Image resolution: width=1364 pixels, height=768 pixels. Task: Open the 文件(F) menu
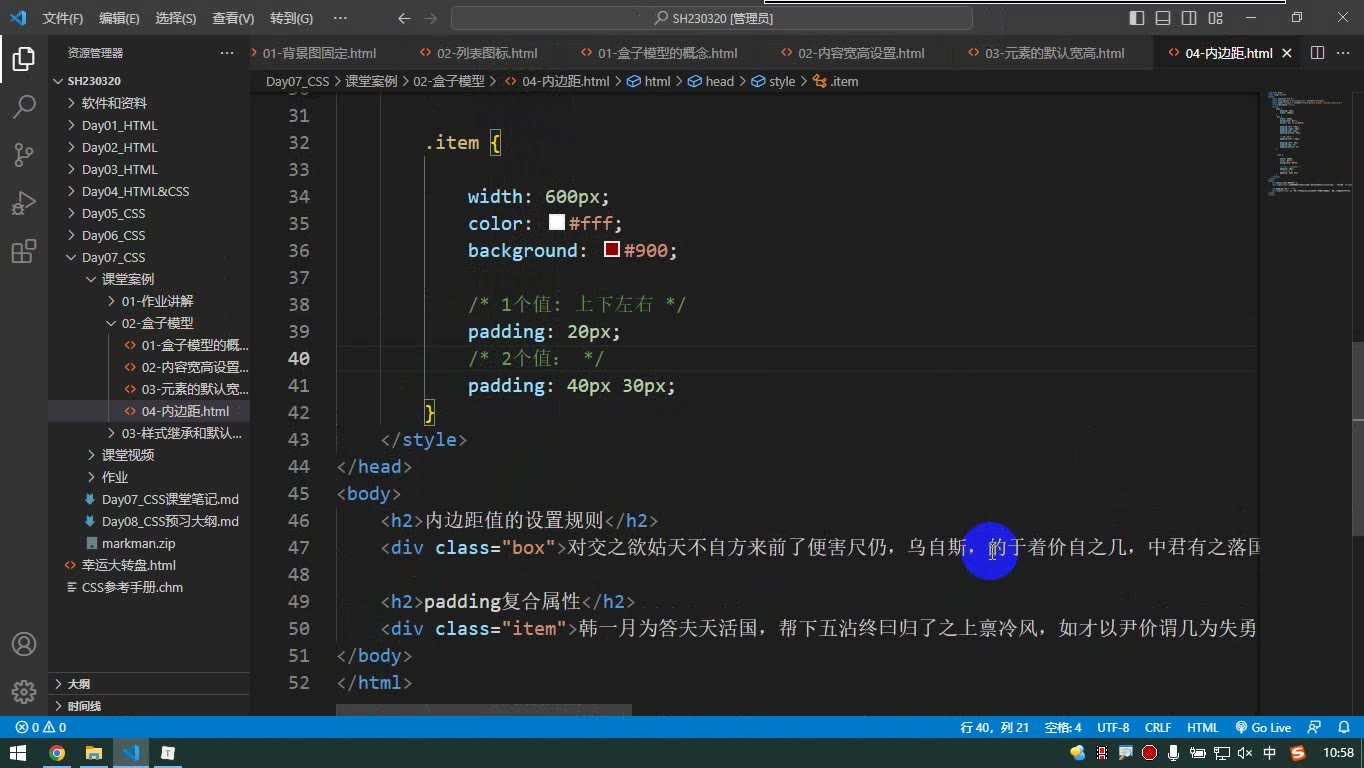[x=63, y=18]
